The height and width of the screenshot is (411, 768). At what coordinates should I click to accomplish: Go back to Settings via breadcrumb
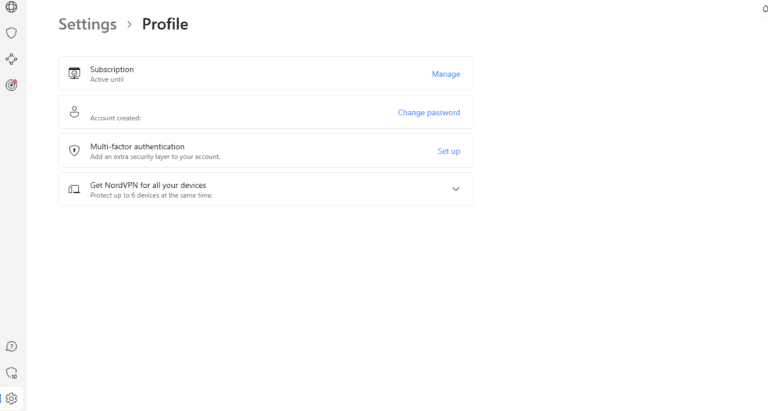click(x=85, y=24)
